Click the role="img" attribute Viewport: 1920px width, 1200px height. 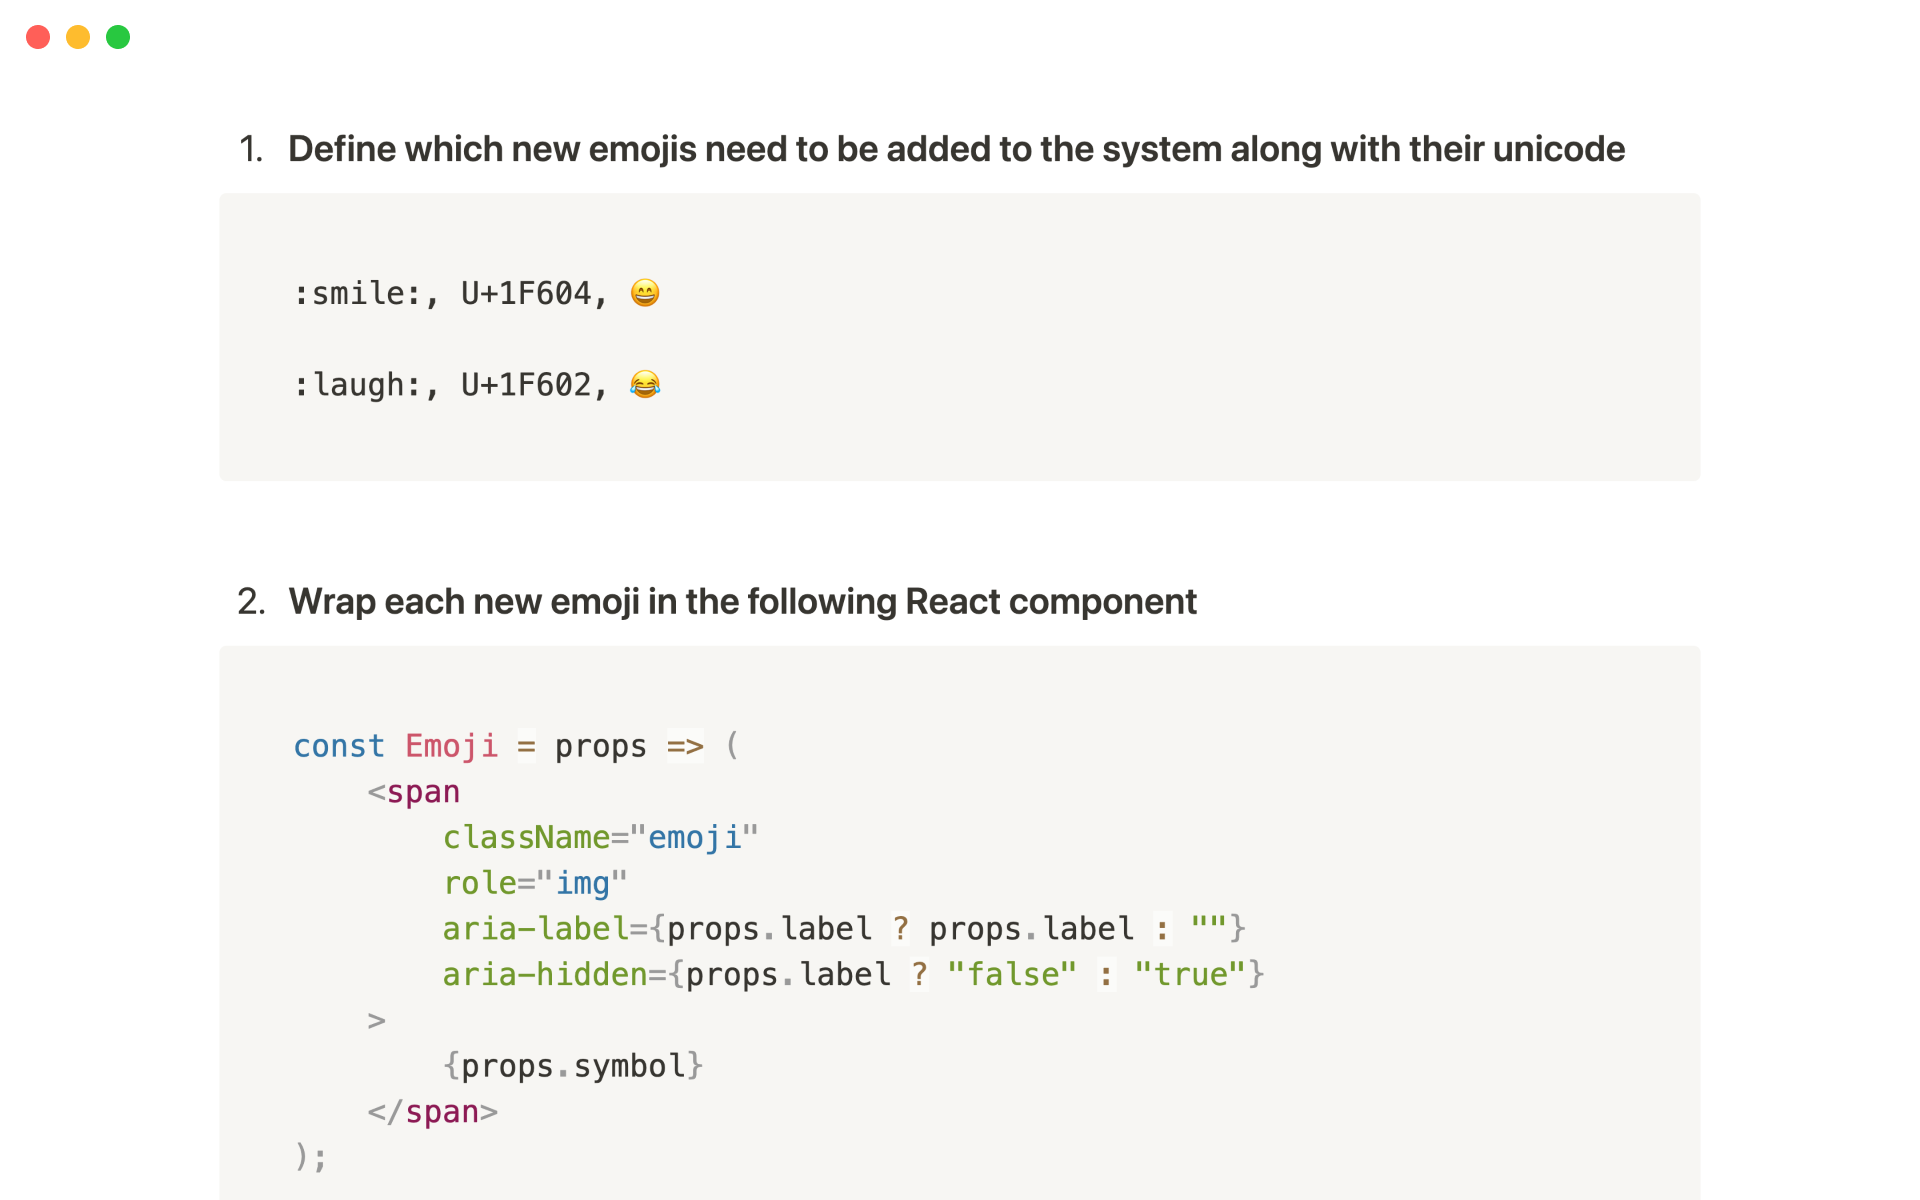tap(534, 883)
